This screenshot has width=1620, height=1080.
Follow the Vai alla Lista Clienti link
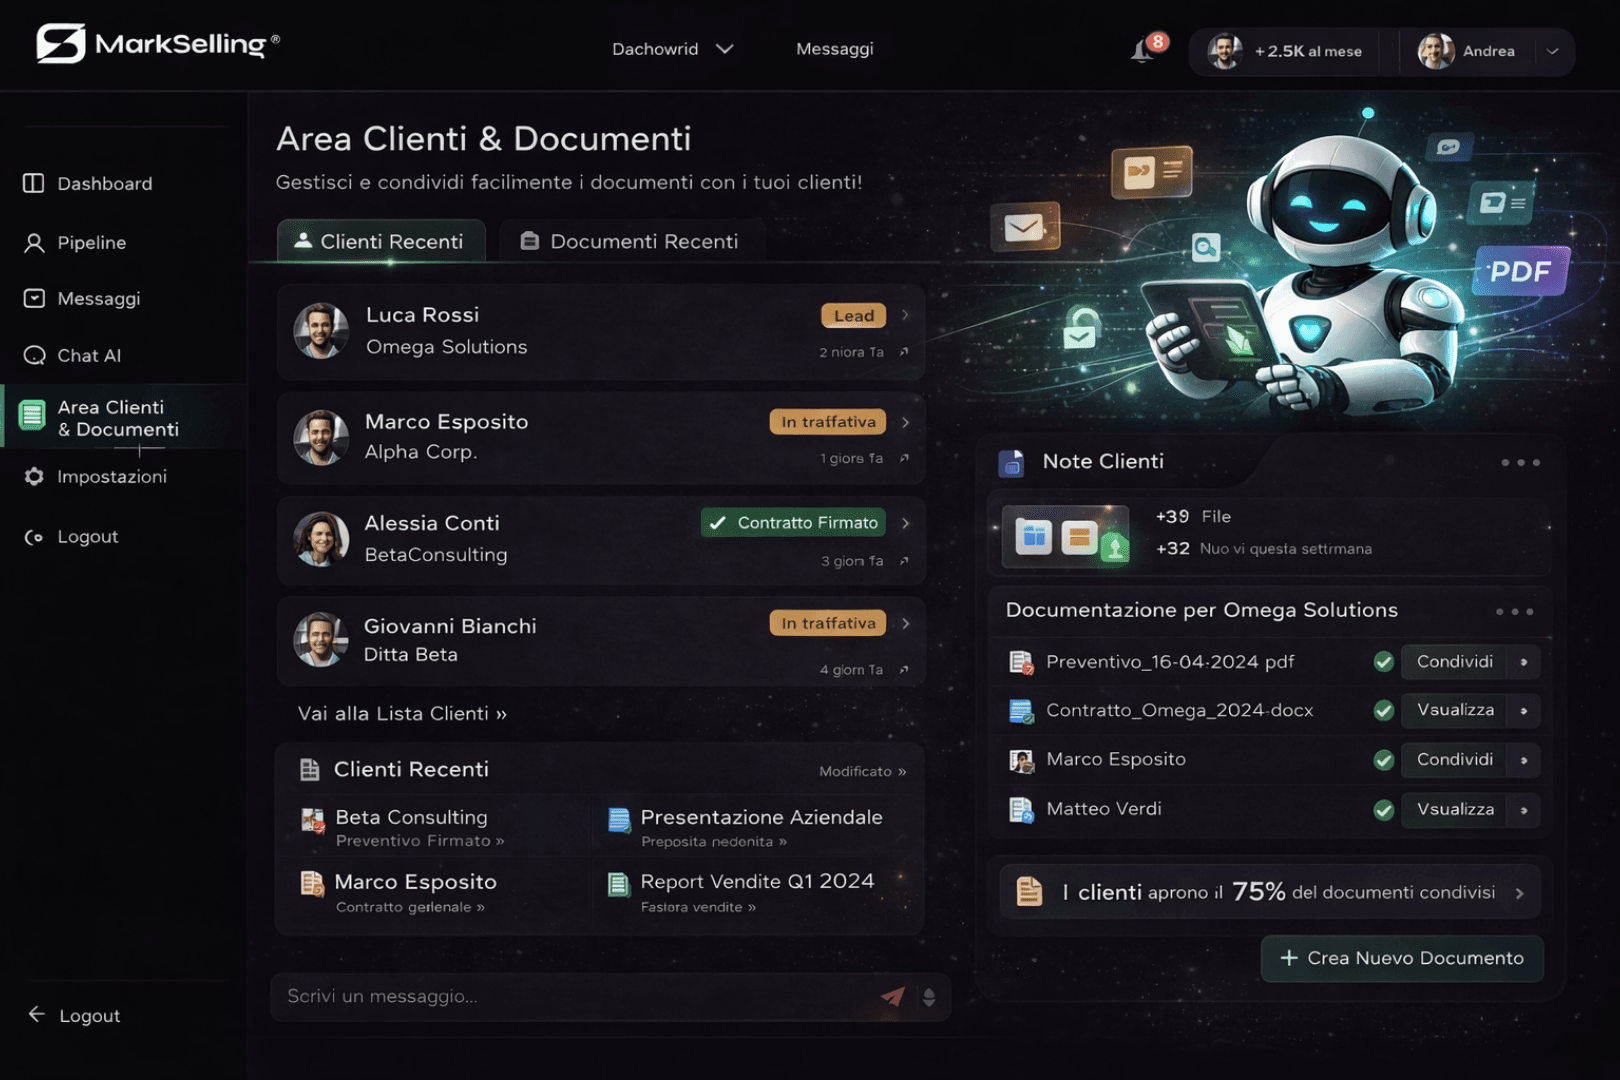tap(401, 713)
